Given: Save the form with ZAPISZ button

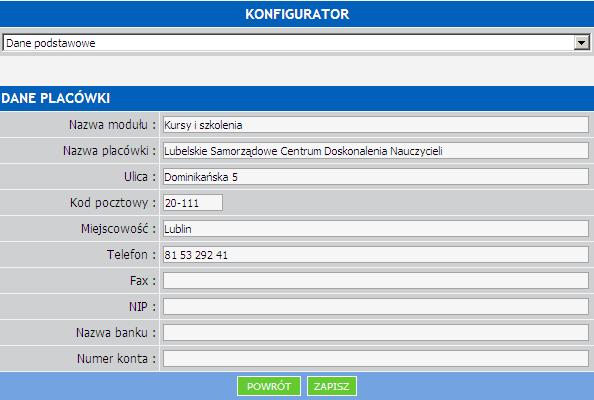Looking at the screenshot, I should (331, 386).
